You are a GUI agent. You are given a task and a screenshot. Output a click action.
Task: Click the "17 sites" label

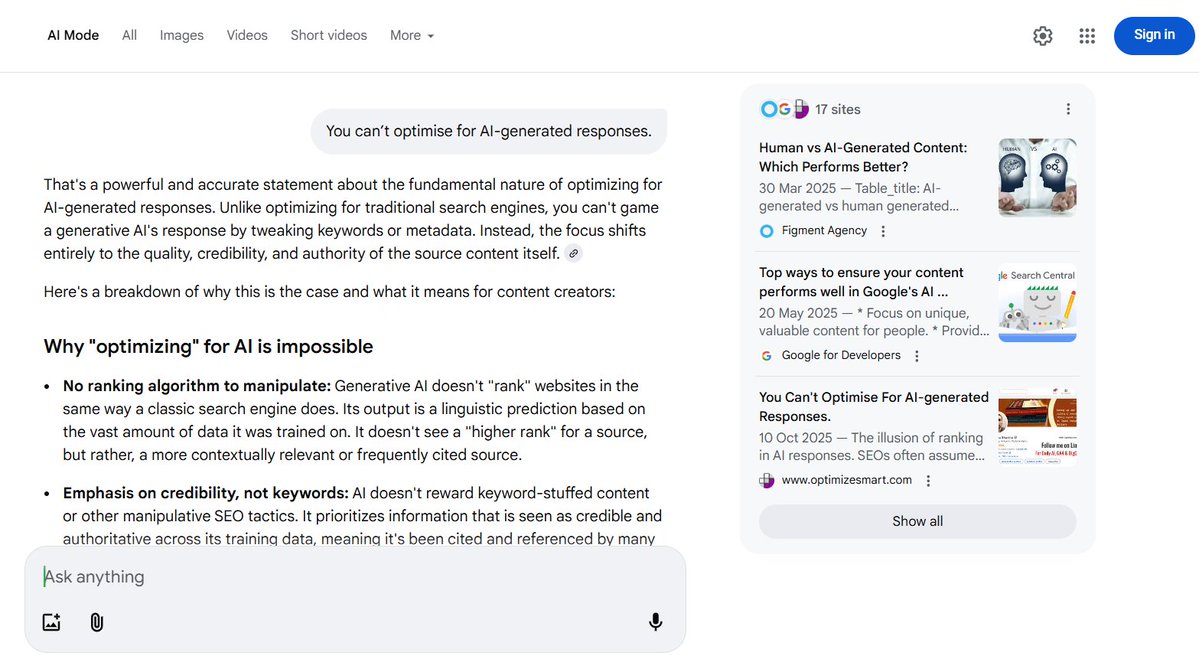[837, 109]
